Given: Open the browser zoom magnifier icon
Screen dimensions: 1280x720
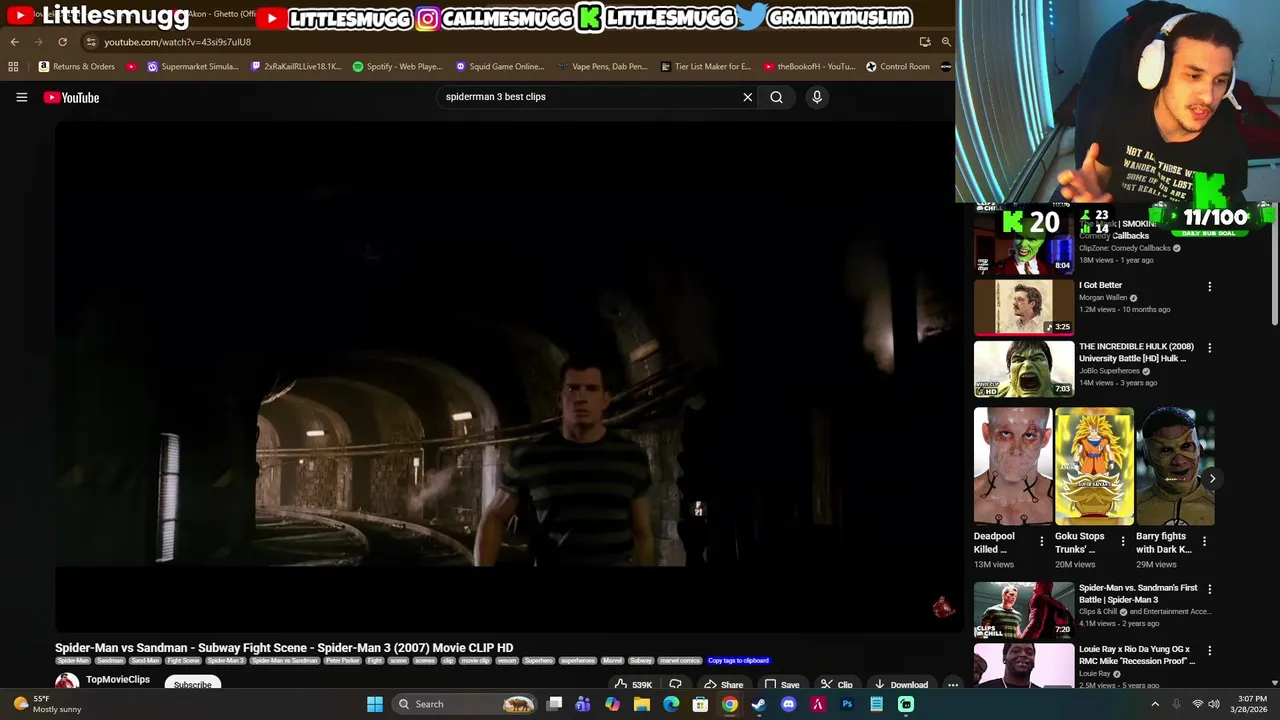Looking at the screenshot, I should click(x=946, y=42).
